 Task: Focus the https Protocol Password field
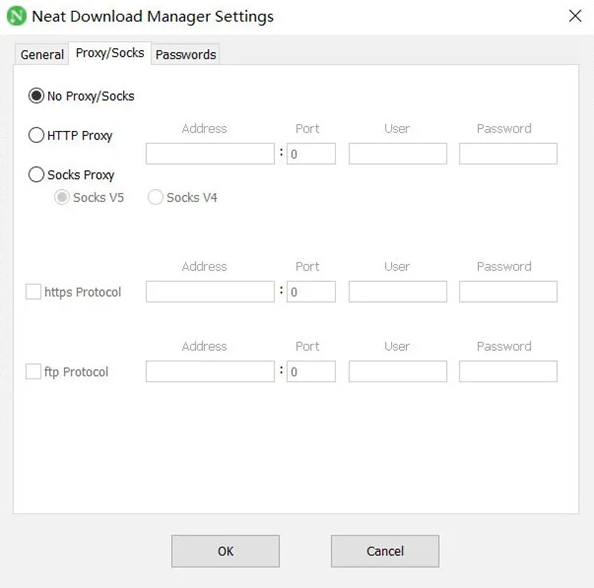[508, 292]
